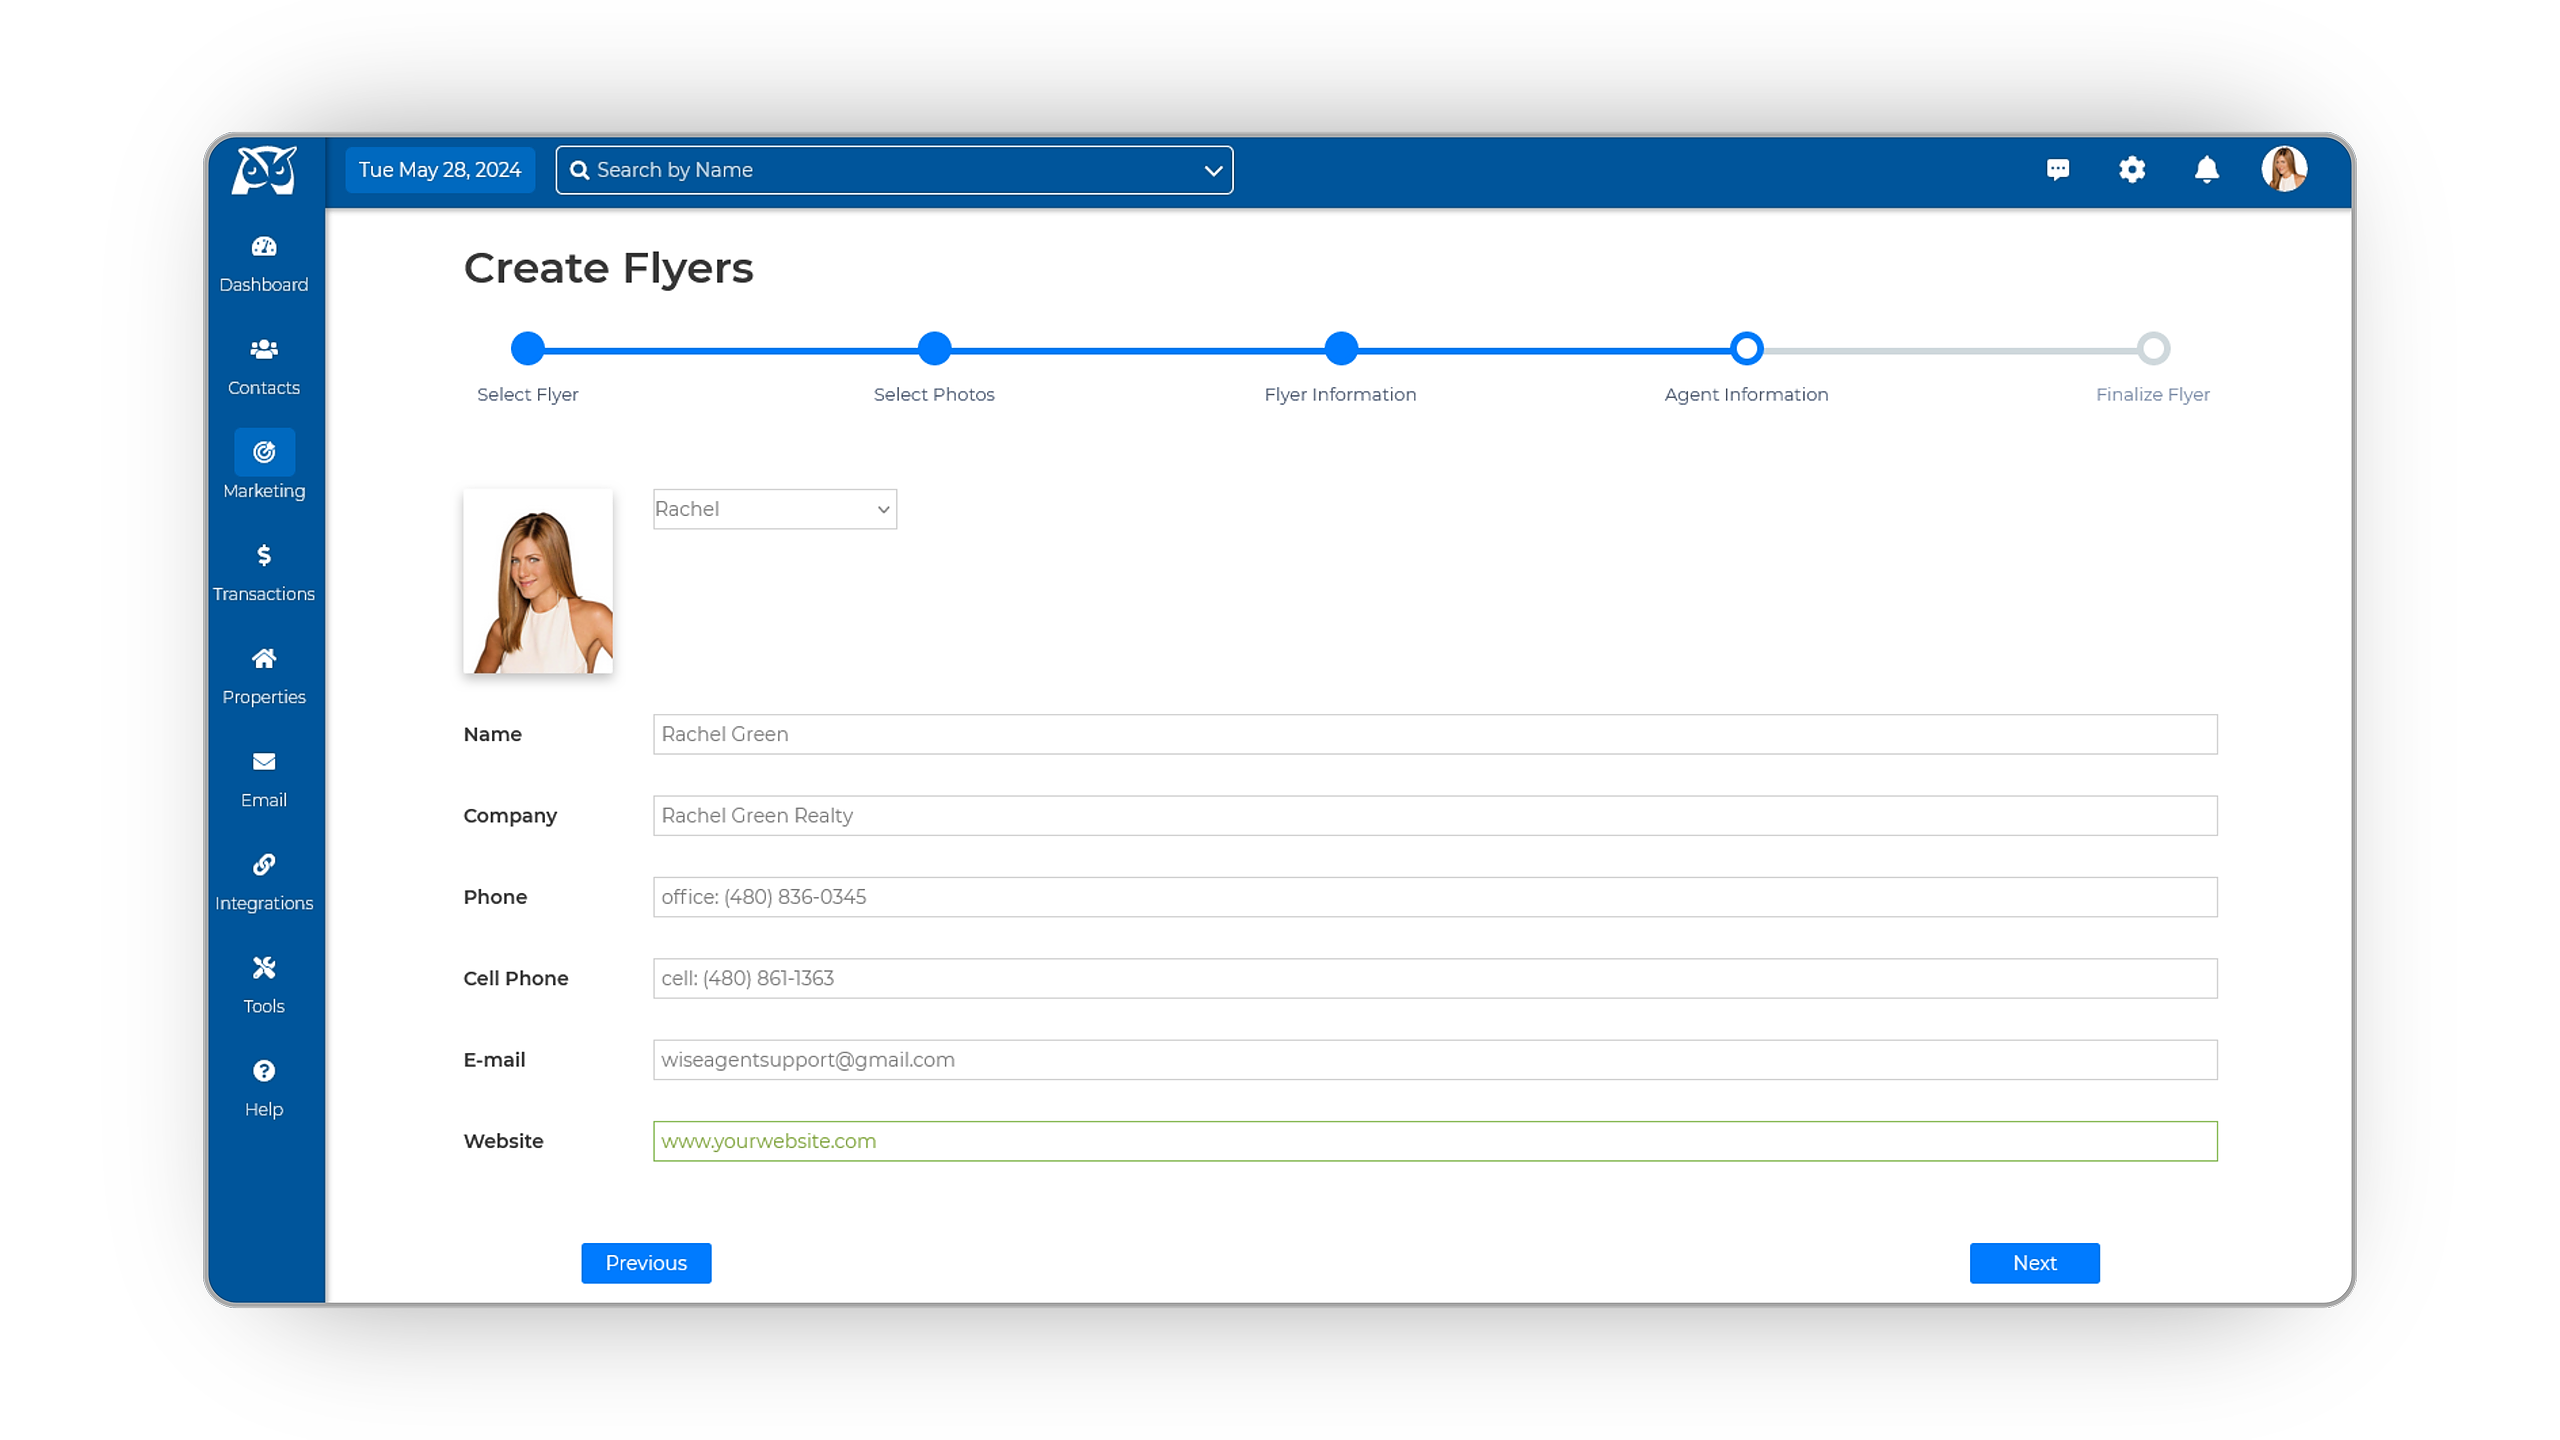Viewport: 2560px width, 1440px height.
Task: Click the Marketing label in sidebar
Action: click(x=264, y=491)
